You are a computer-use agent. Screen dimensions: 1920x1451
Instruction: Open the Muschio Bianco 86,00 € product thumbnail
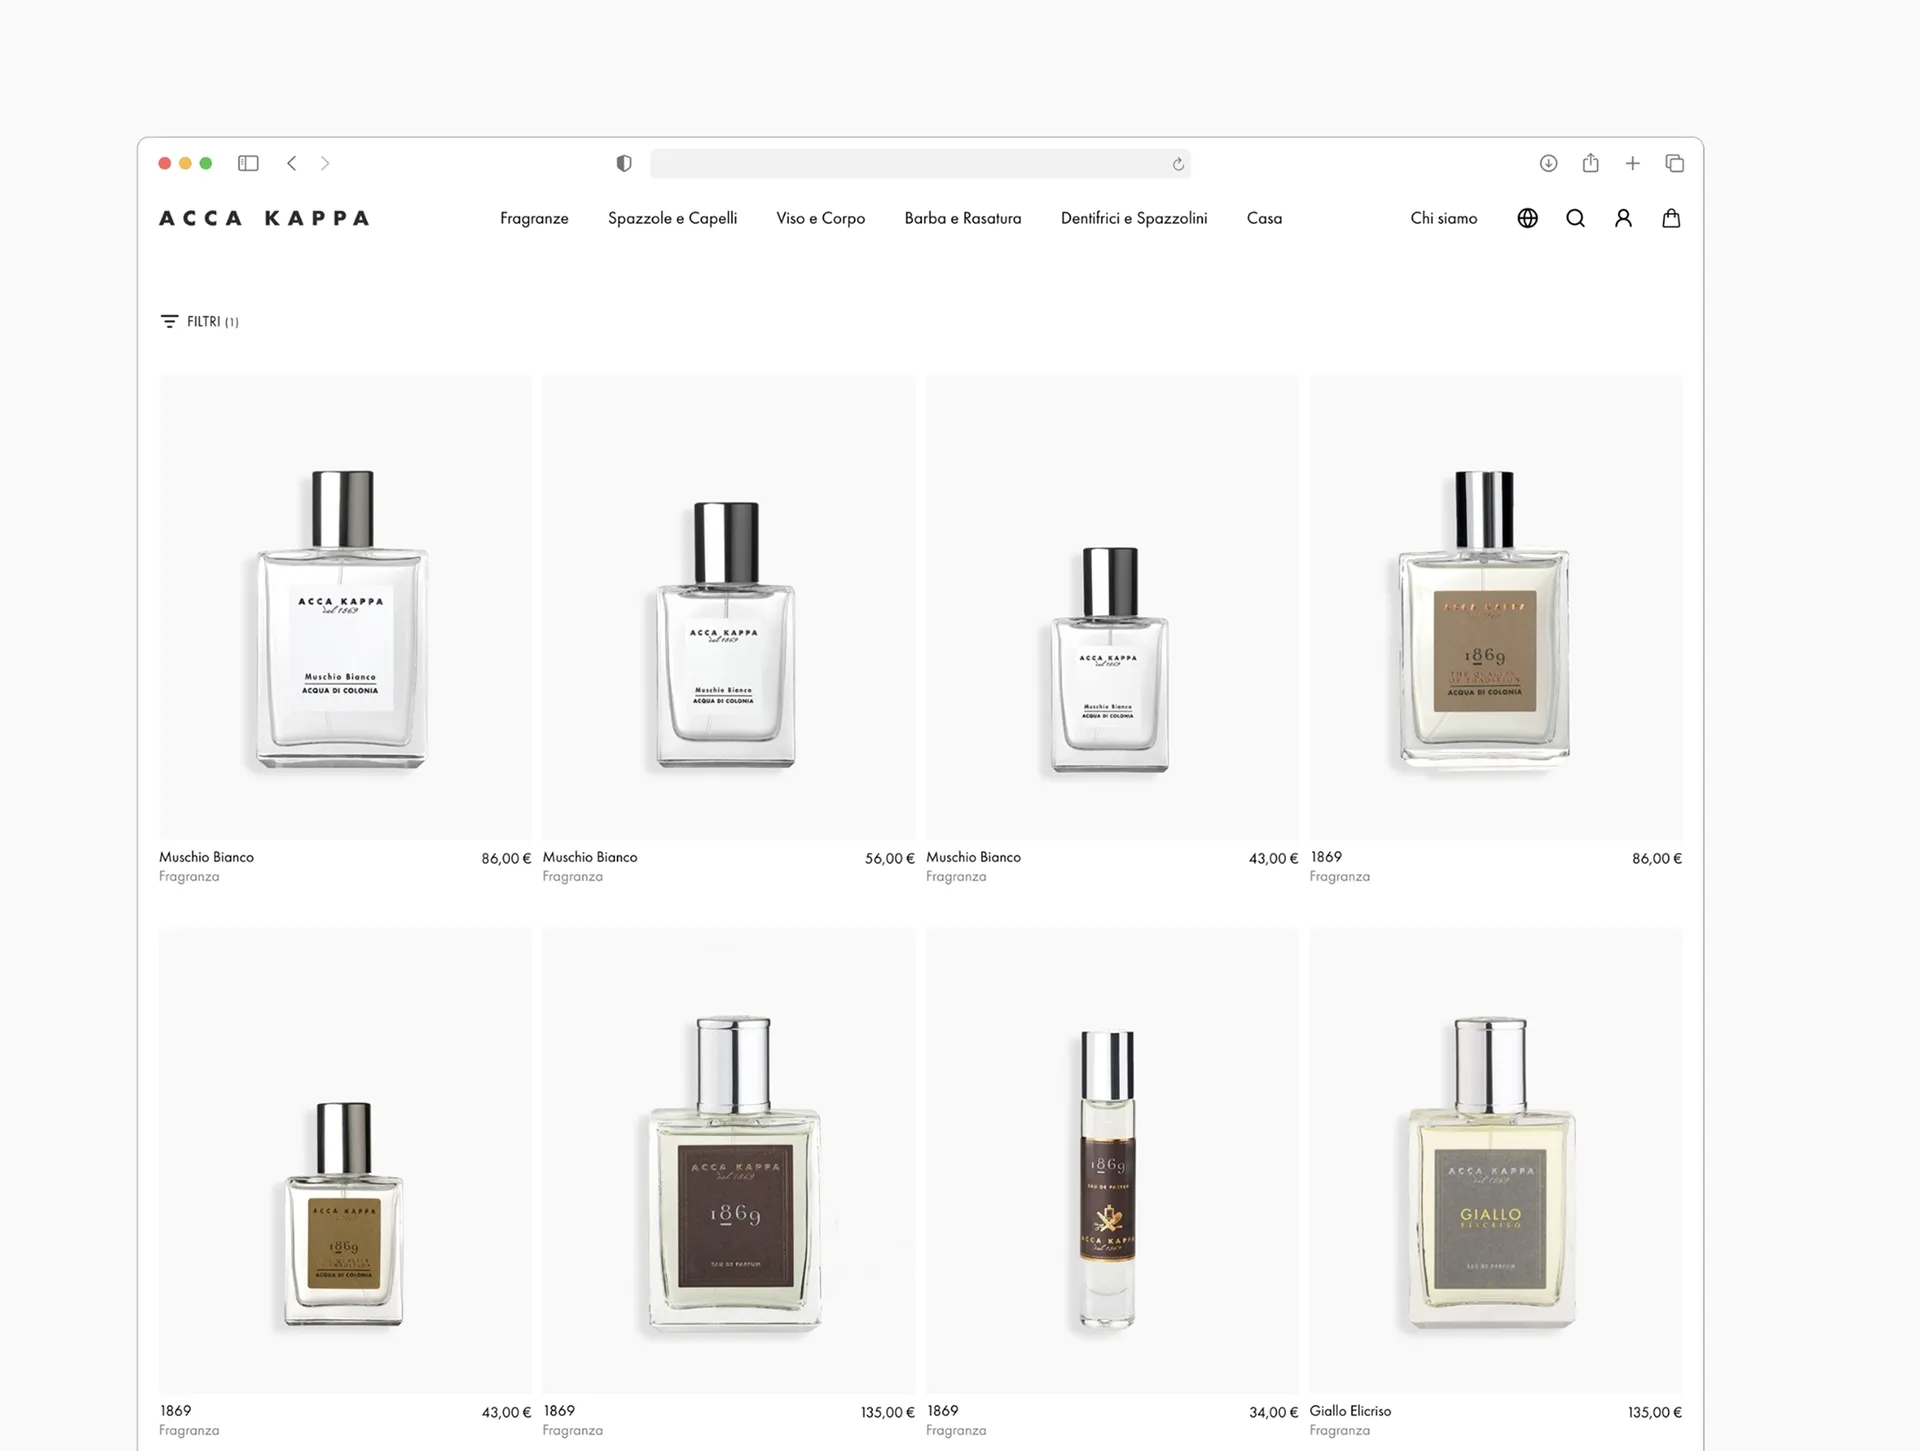coord(345,607)
